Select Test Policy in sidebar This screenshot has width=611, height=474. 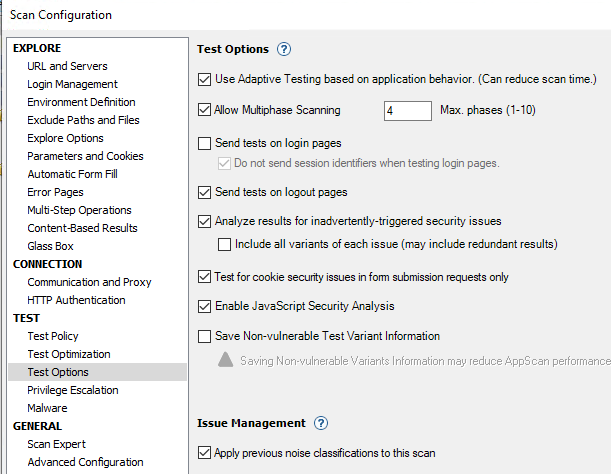(53, 336)
